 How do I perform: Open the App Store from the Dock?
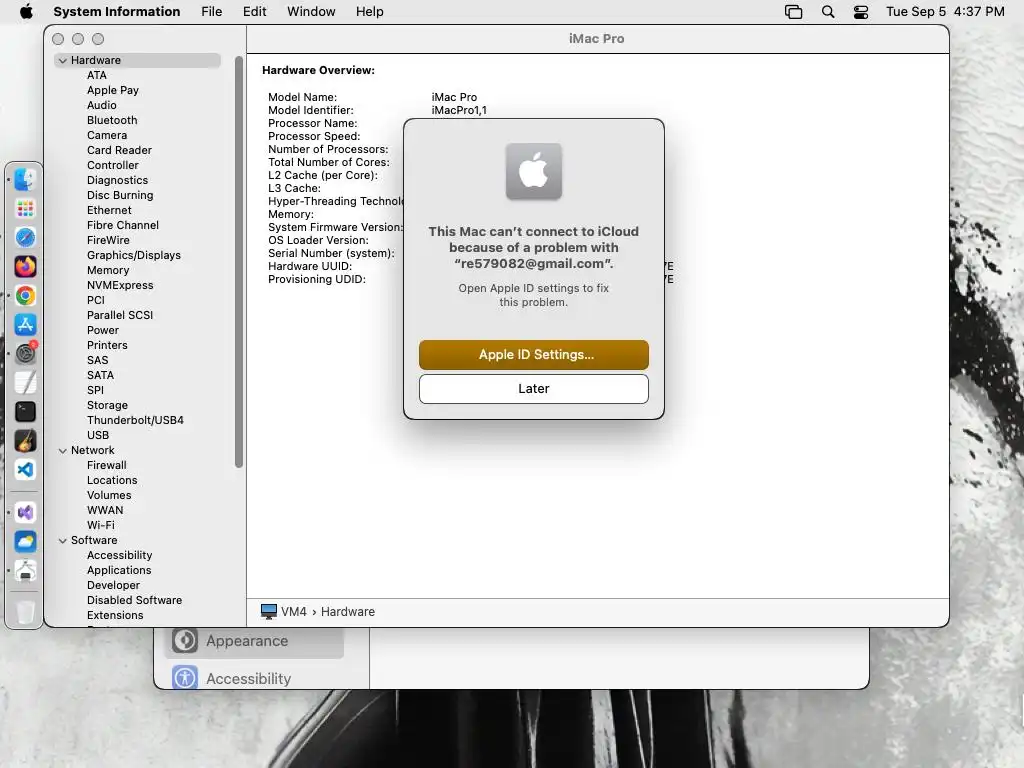point(25,325)
